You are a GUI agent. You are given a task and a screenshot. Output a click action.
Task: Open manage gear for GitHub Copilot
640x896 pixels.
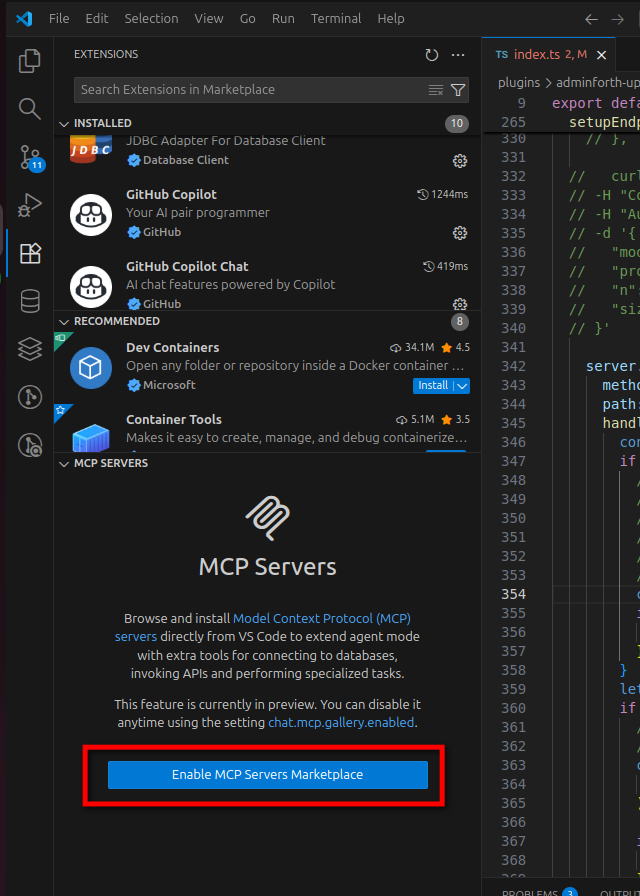460,233
